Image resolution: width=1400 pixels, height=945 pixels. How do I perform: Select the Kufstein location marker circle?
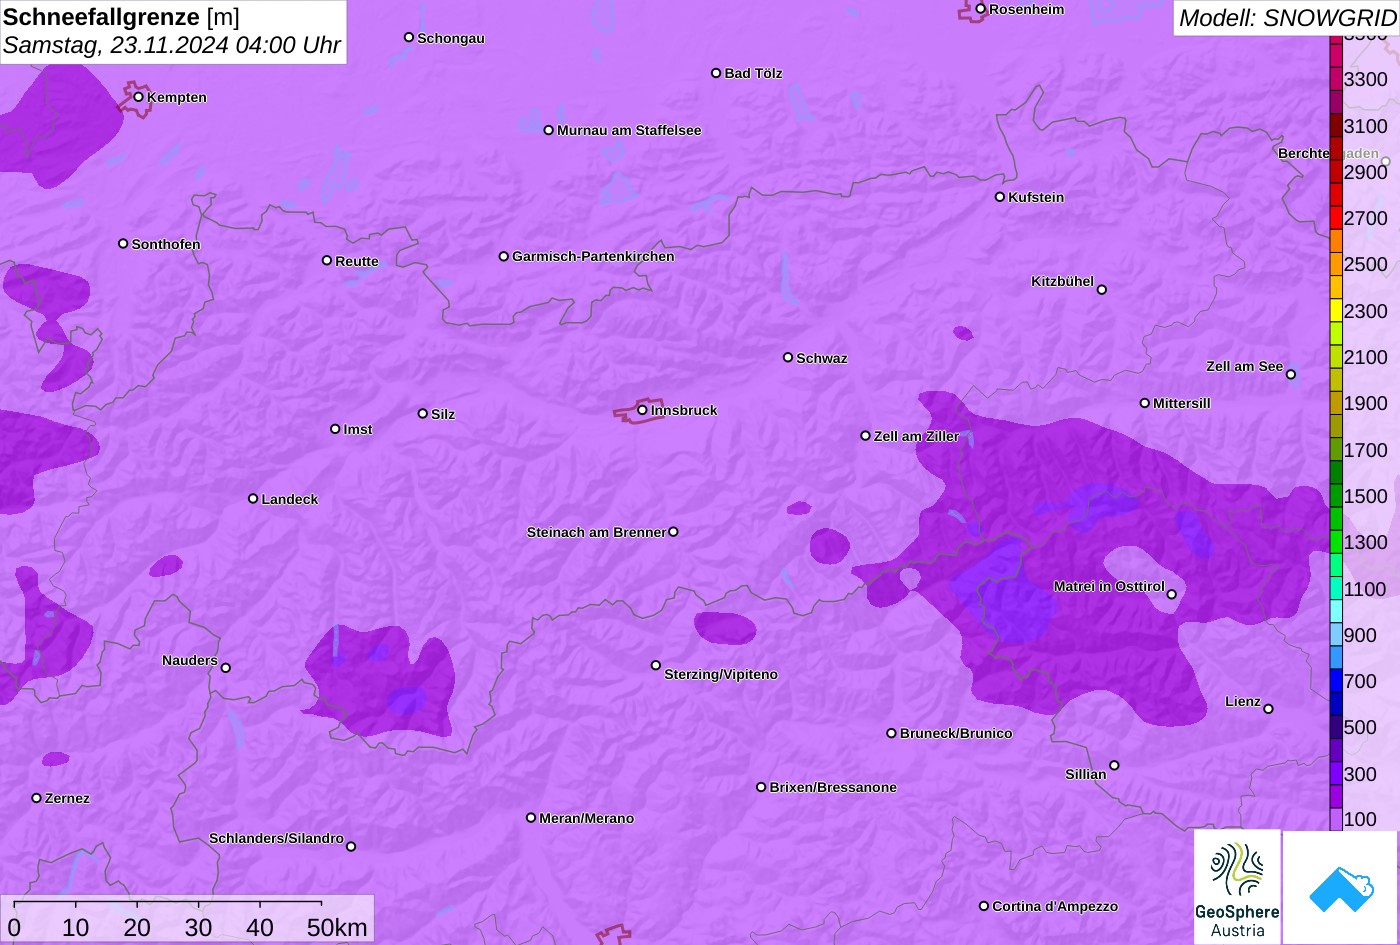point(1000,197)
